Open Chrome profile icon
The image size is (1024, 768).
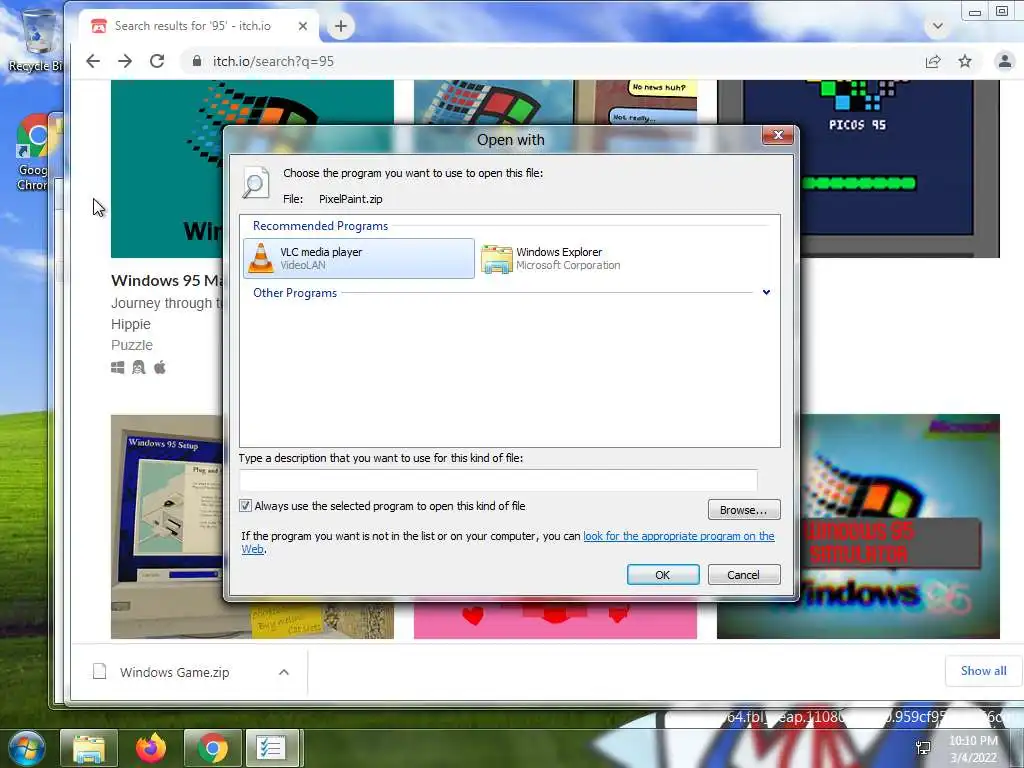(1004, 61)
